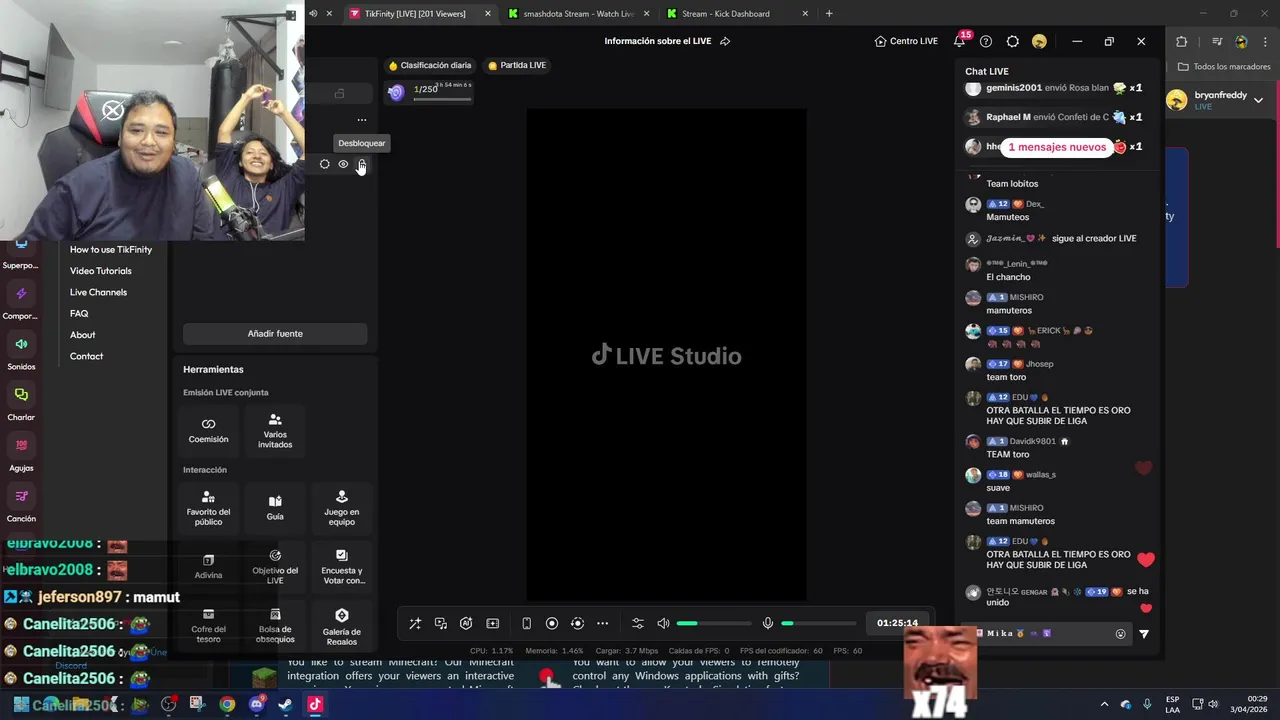
Task: Open the About link
Action: [83, 335]
